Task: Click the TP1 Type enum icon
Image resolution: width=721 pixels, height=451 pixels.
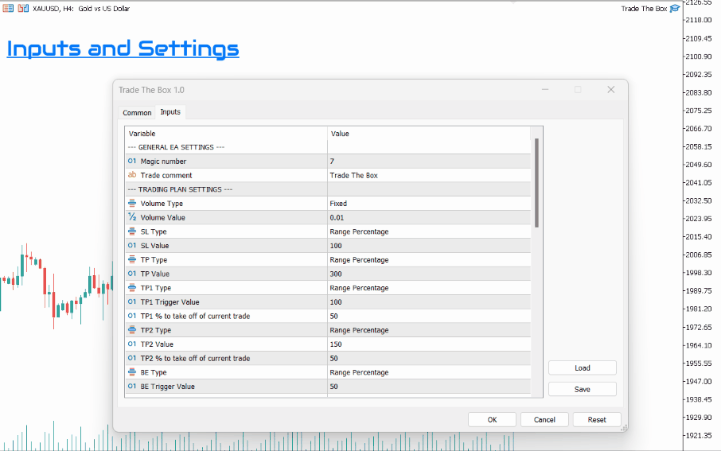Action: (x=132, y=288)
